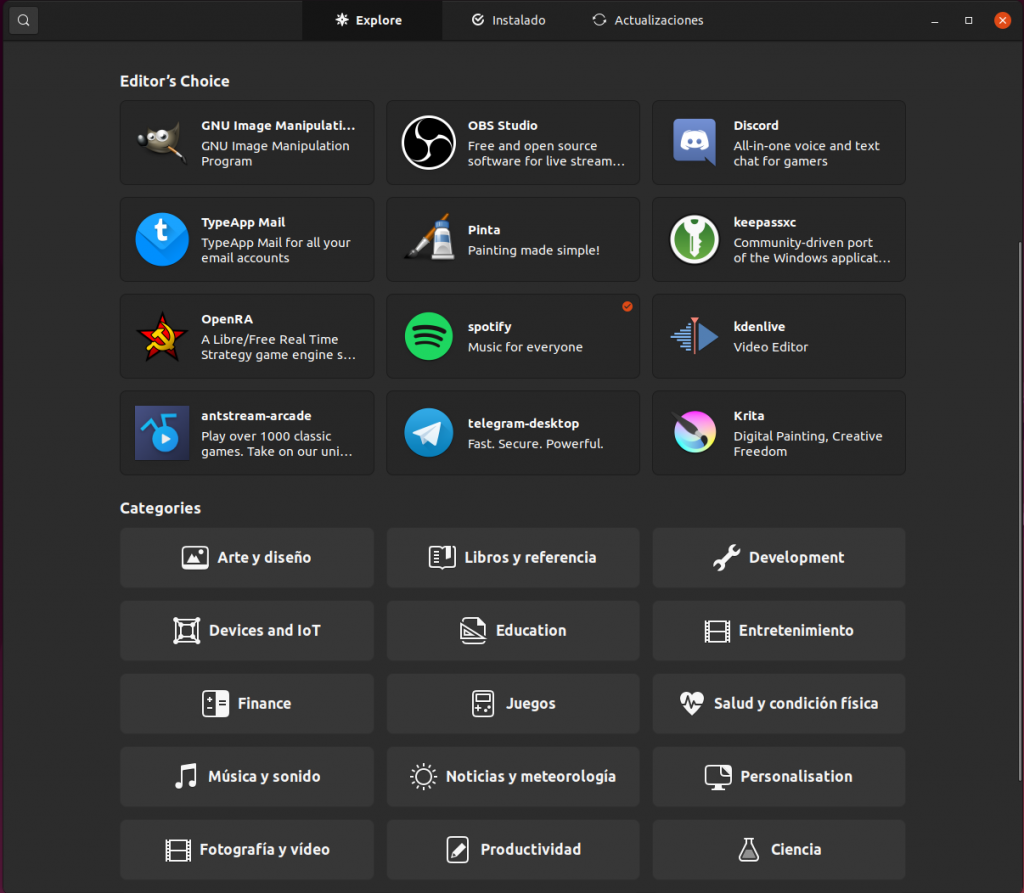The height and width of the screenshot is (893, 1024).
Task: Select the Explore tab
Action: [369, 20]
